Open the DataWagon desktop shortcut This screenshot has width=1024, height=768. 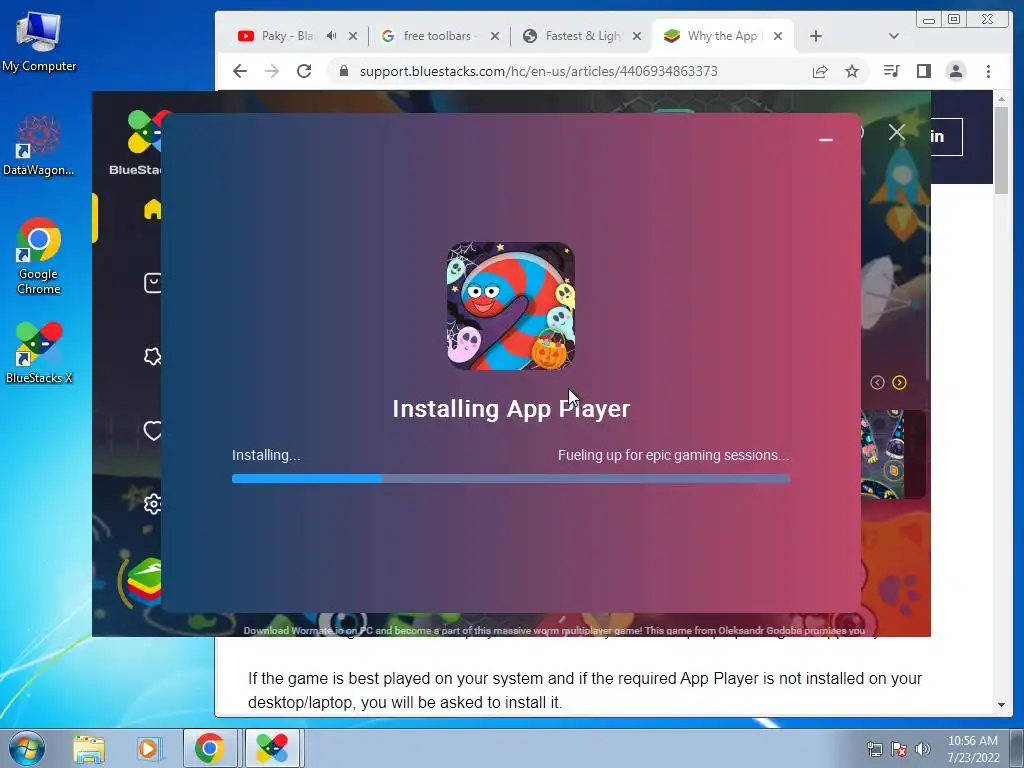point(39,146)
